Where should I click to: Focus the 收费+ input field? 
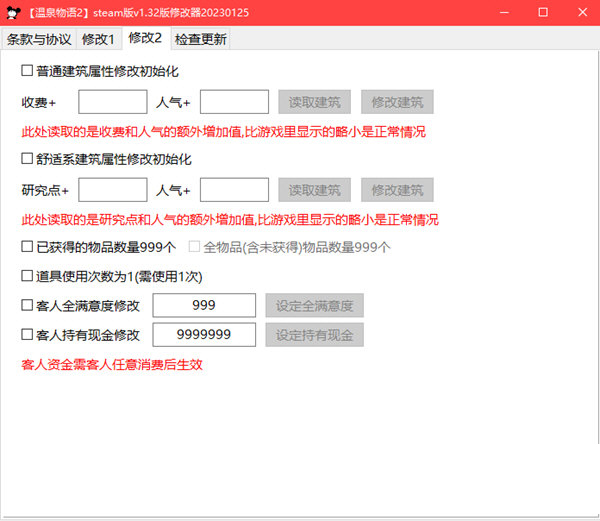[113, 102]
